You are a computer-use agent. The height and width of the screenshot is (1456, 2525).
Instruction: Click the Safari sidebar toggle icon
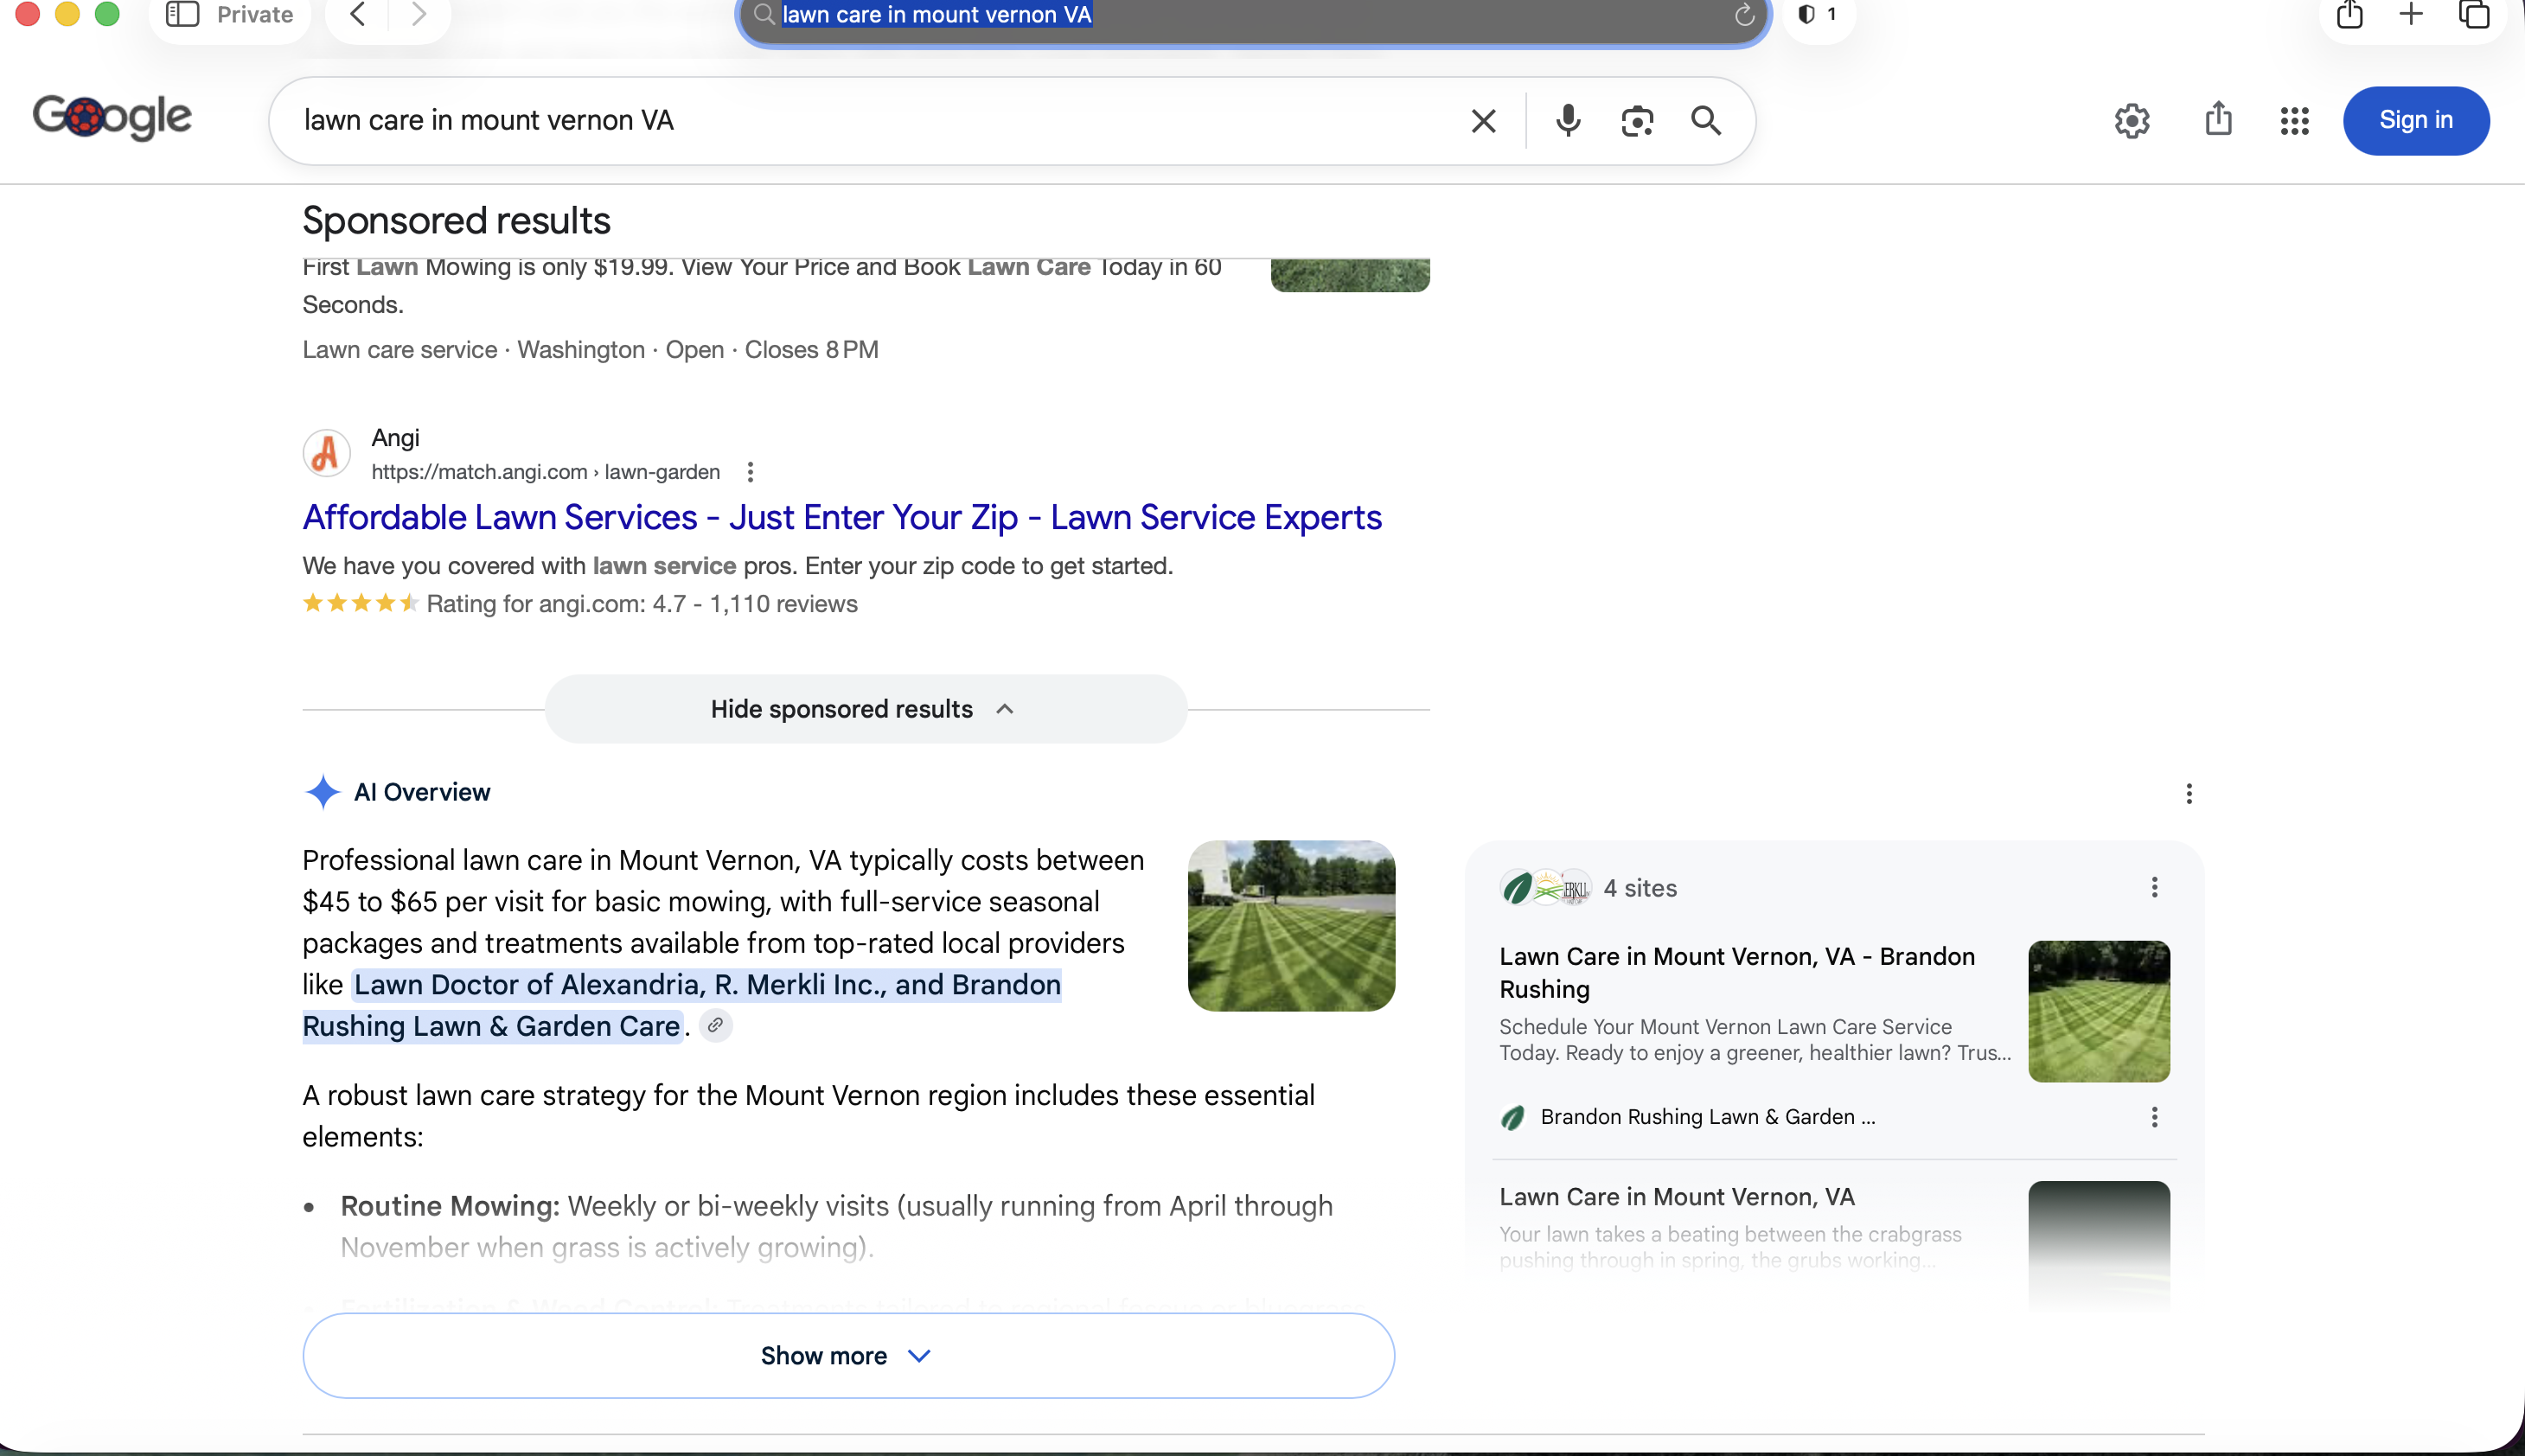[x=182, y=14]
